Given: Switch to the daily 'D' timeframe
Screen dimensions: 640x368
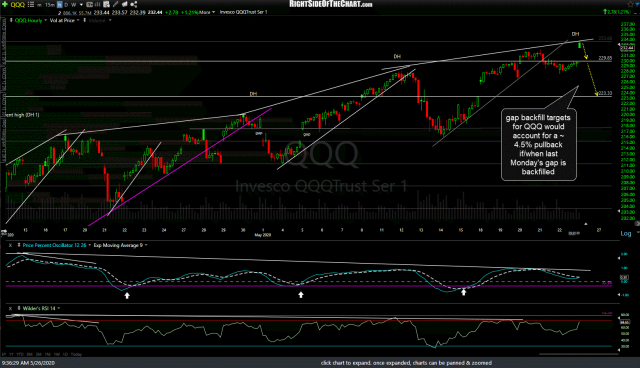Looking at the screenshot, I should (66, 5).
